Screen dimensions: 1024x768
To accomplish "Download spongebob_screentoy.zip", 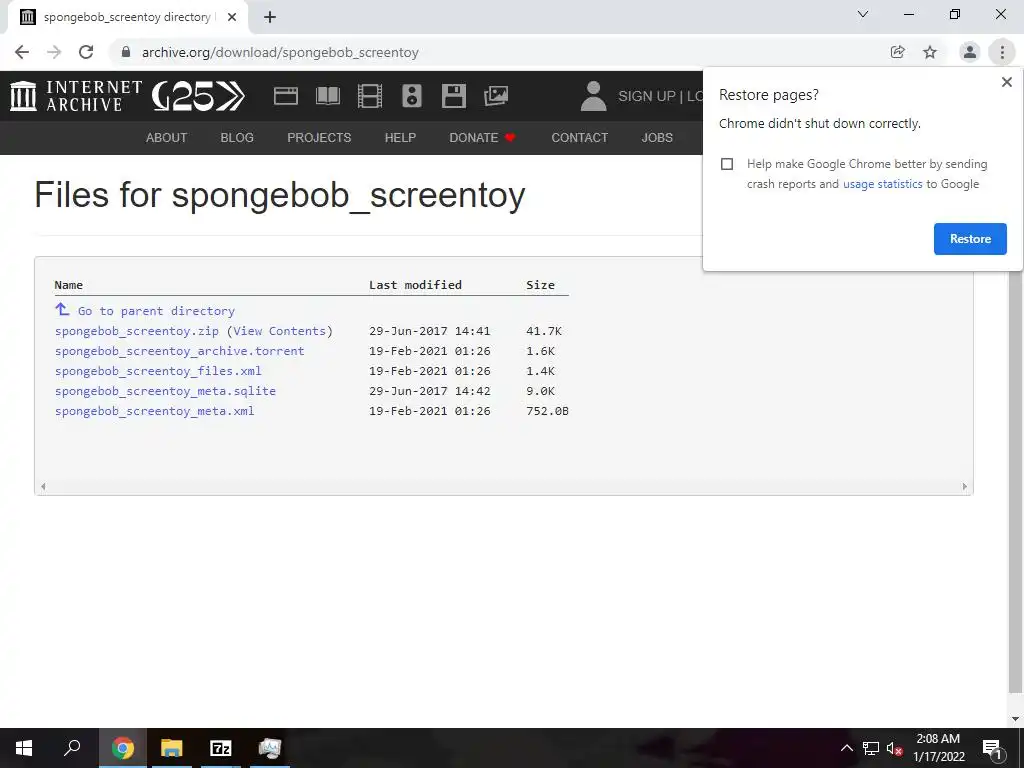I will pyautogui.click(x=137, y=331).
